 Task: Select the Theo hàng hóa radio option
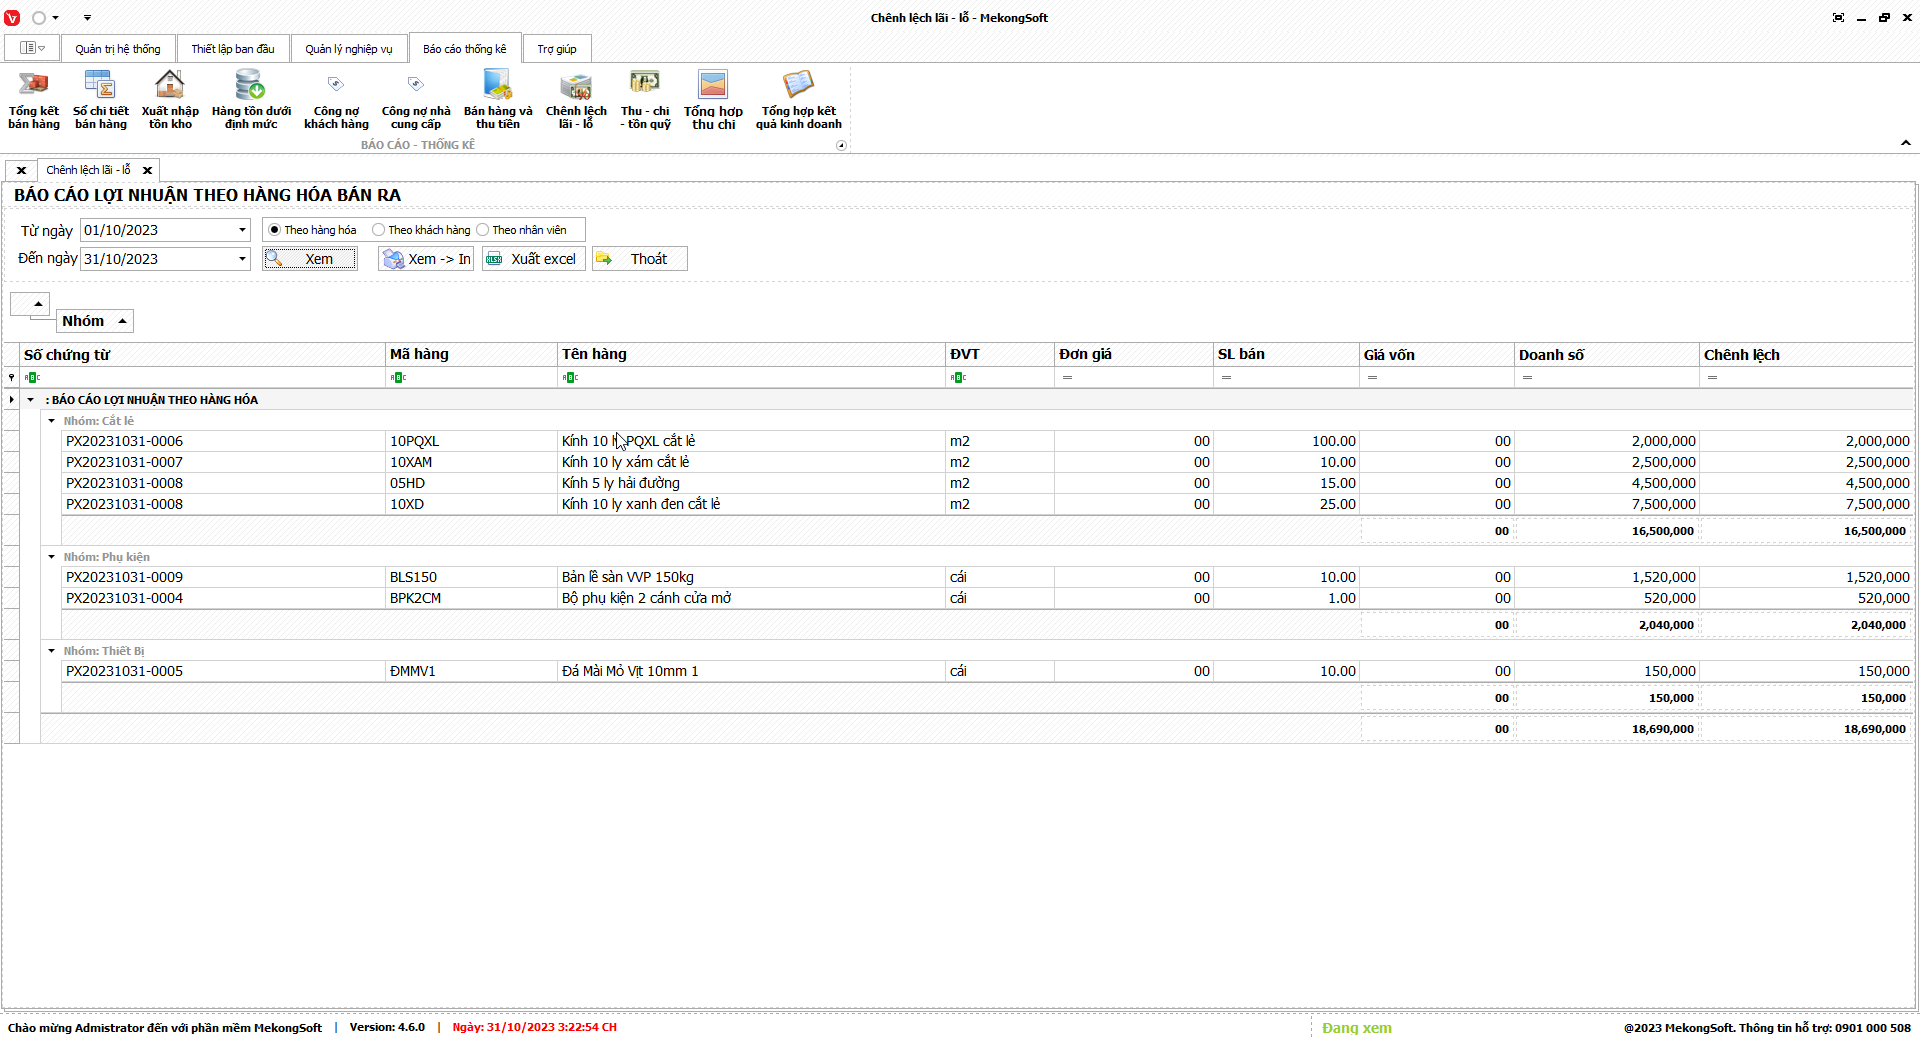coord(275,230)
